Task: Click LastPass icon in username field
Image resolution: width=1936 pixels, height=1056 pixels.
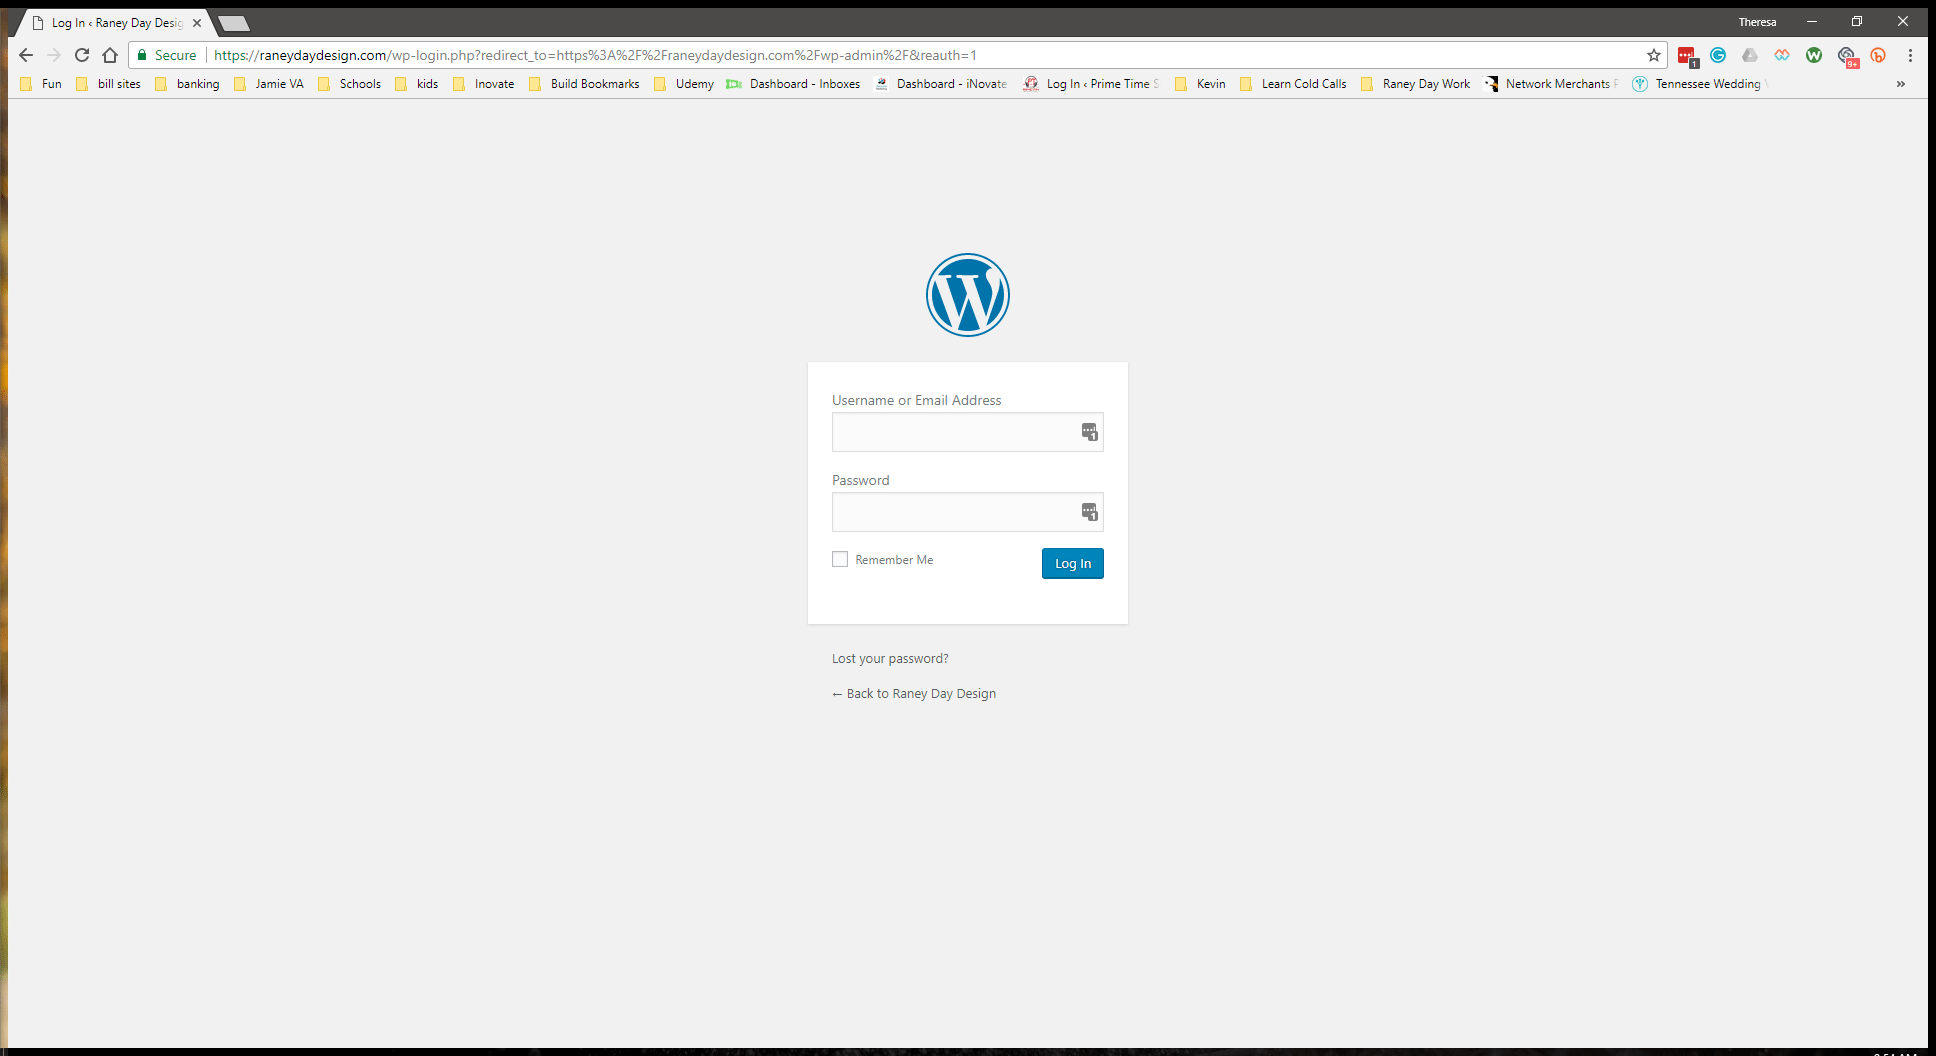Action: pyautogui.click(x=1089, y=432)
